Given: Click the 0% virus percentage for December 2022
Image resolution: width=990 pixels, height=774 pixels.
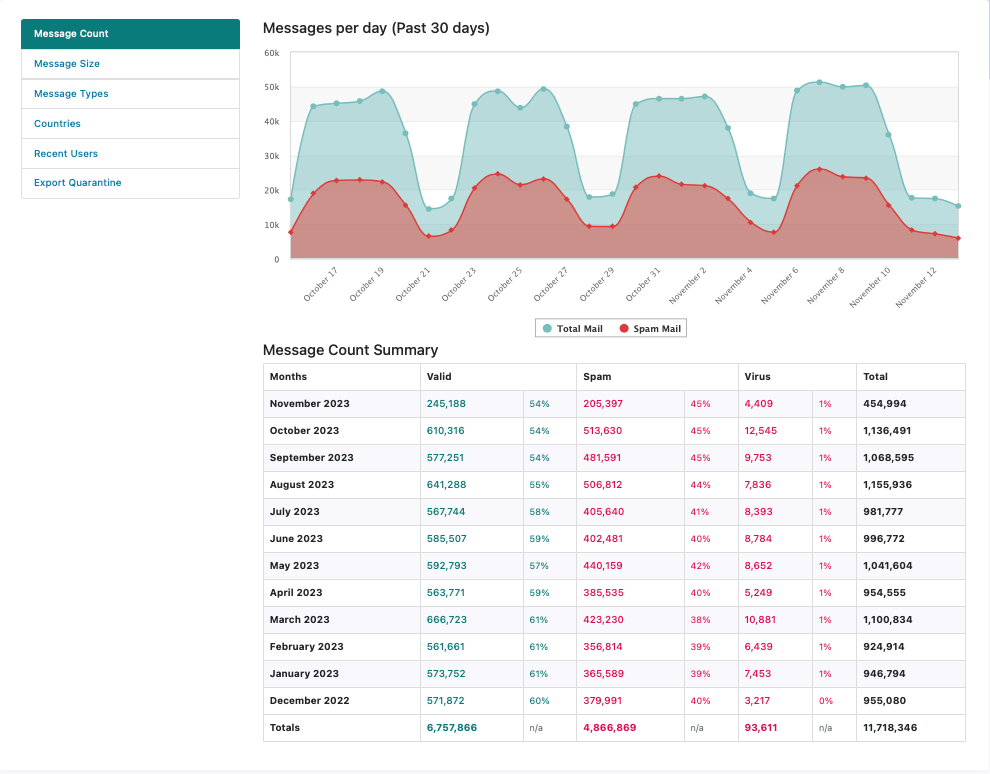Looking at the screenshot, I should click(x=826, y=701).
